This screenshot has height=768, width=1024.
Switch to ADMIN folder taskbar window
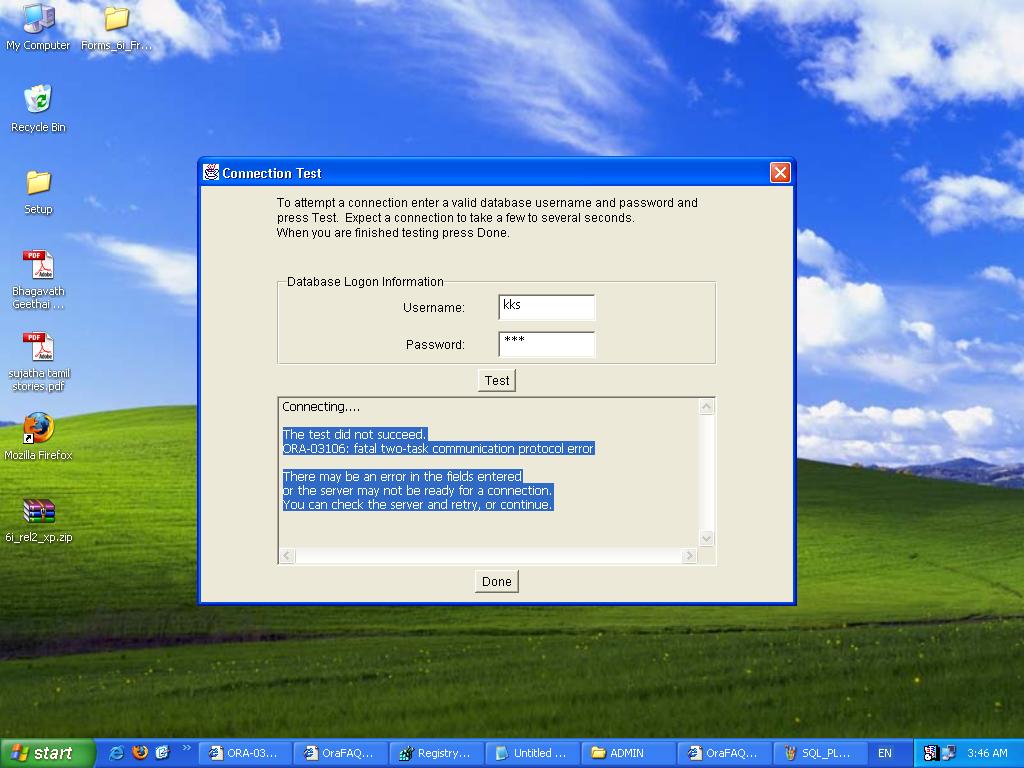[628, 753]
